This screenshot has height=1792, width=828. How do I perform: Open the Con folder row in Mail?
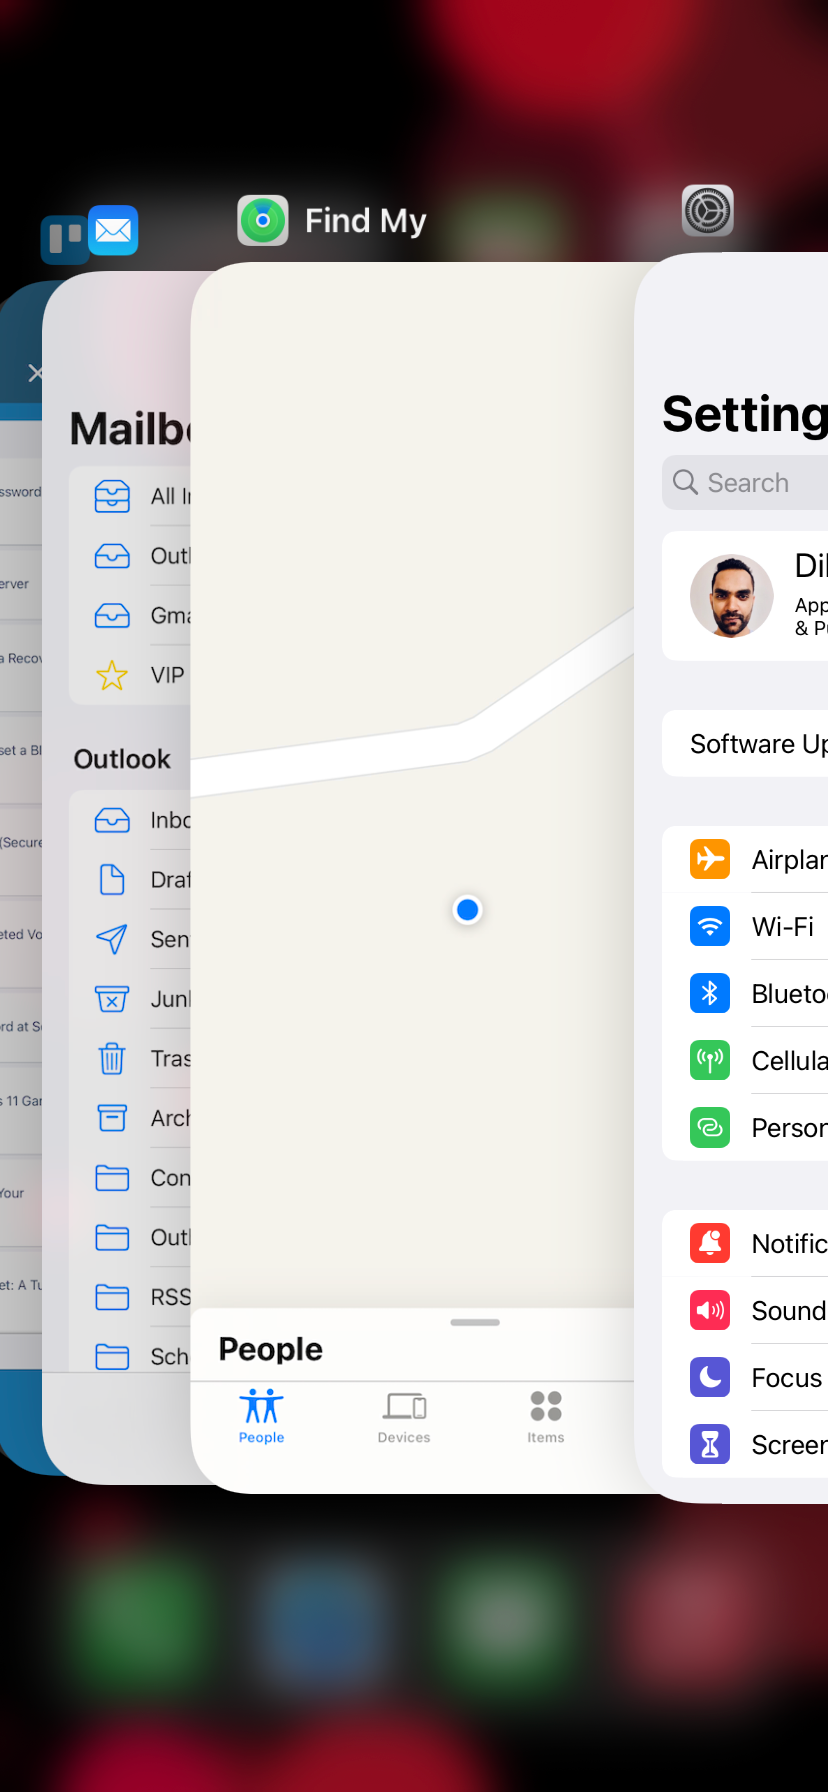click(x=130, y=1178)
